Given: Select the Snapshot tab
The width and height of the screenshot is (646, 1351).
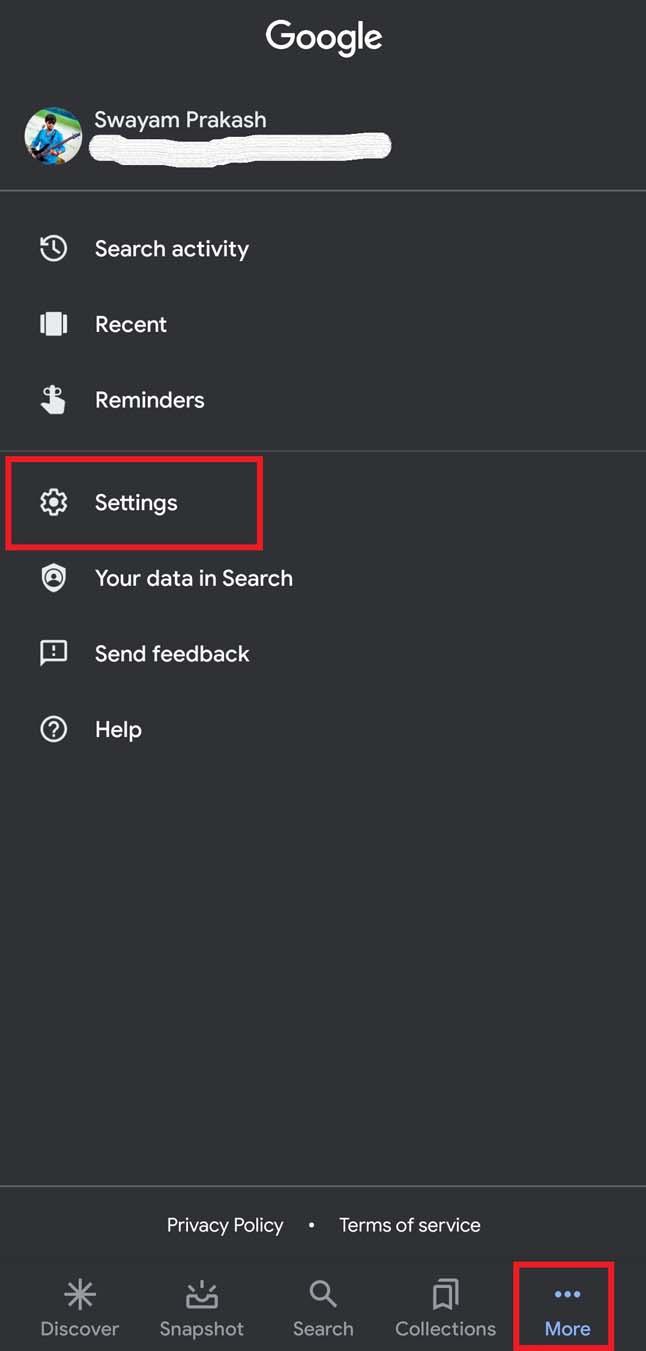Looking at the screenshot, I should click(201, 1305).
